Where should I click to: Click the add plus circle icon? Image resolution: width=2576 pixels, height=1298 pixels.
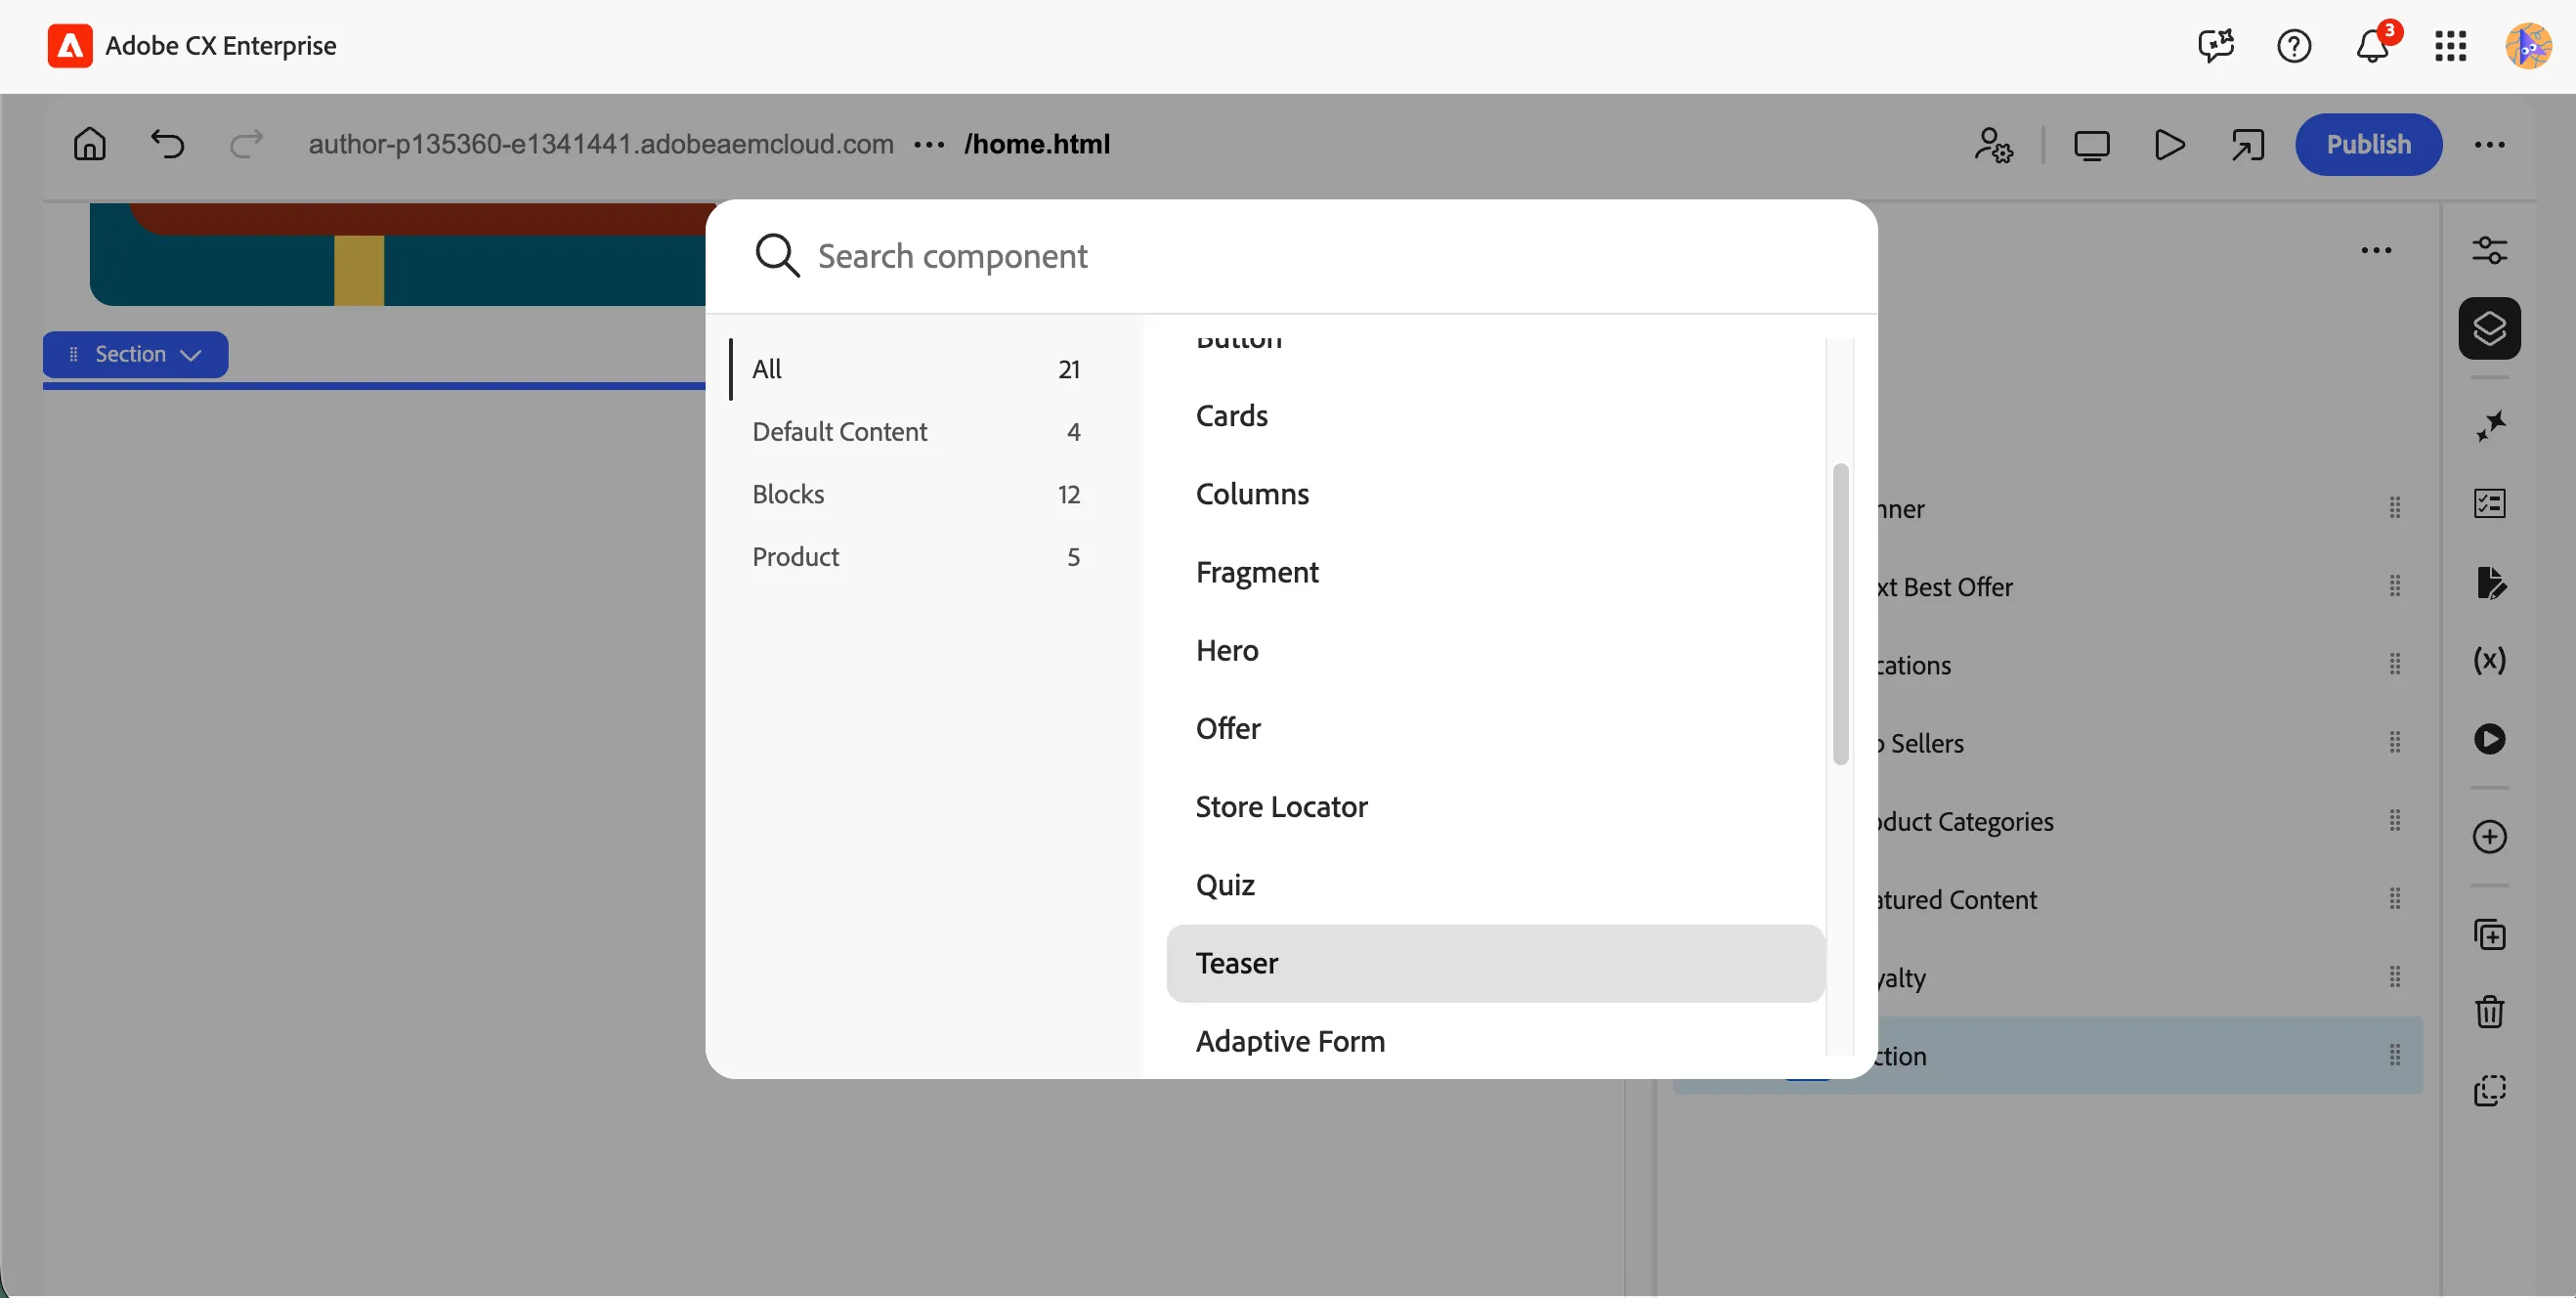2489,836
